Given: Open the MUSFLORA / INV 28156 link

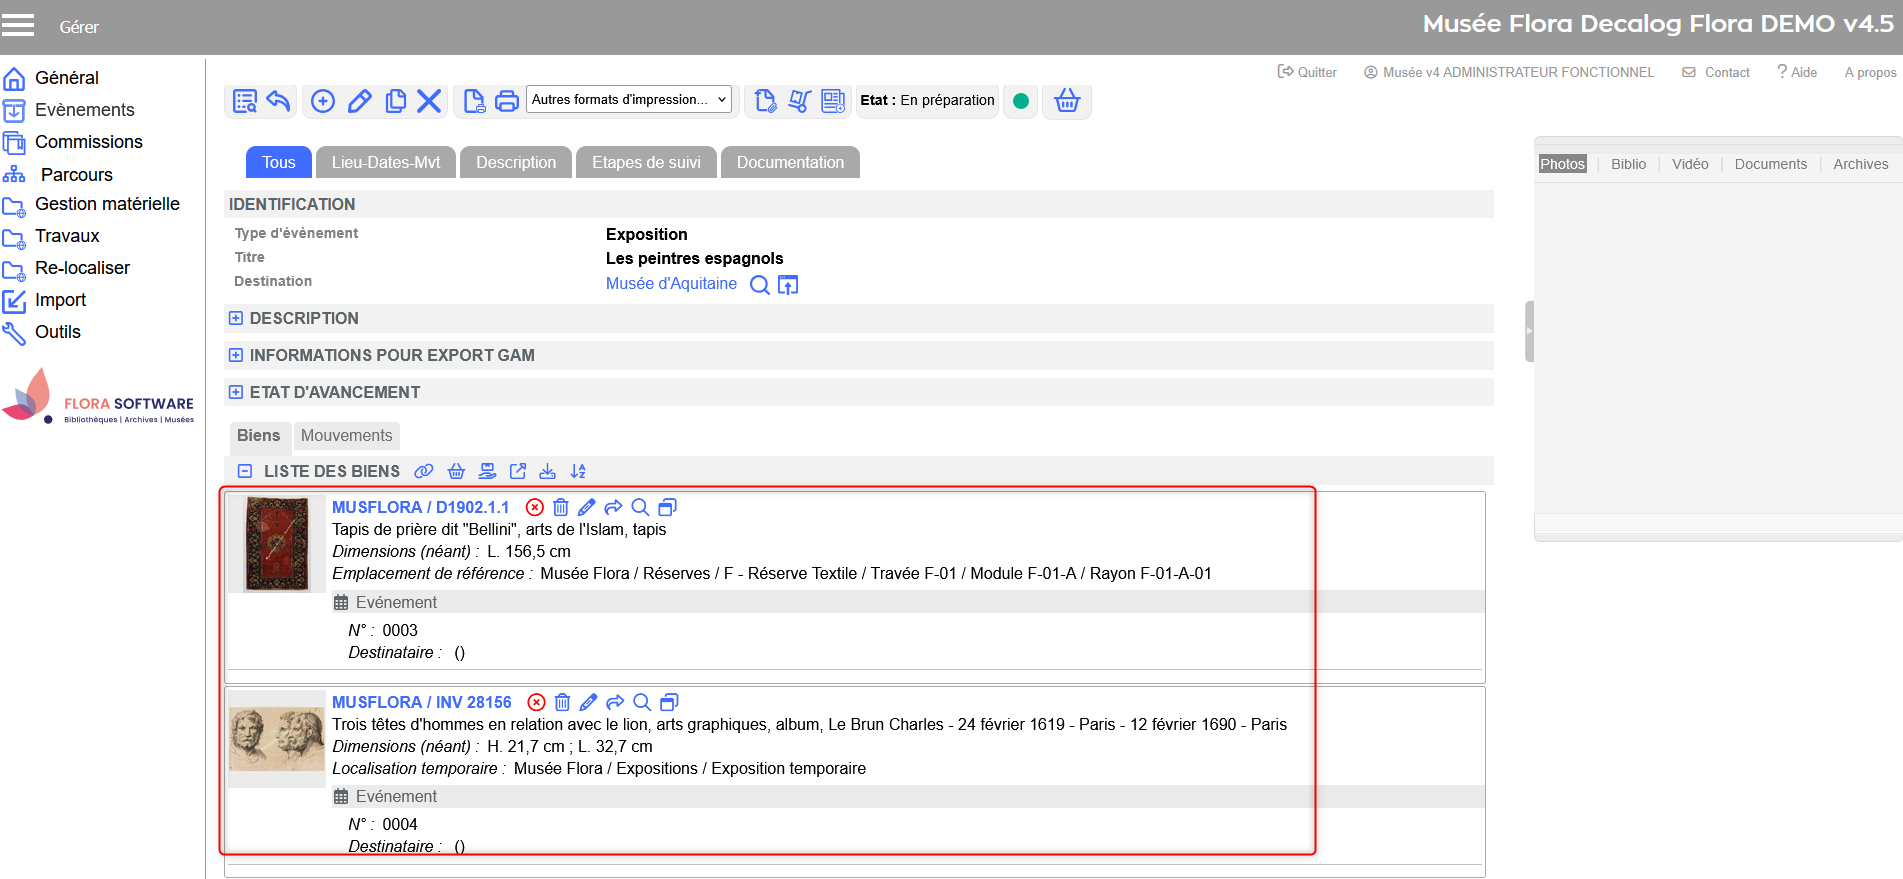Looking at the screenshot, I should 421,702.
